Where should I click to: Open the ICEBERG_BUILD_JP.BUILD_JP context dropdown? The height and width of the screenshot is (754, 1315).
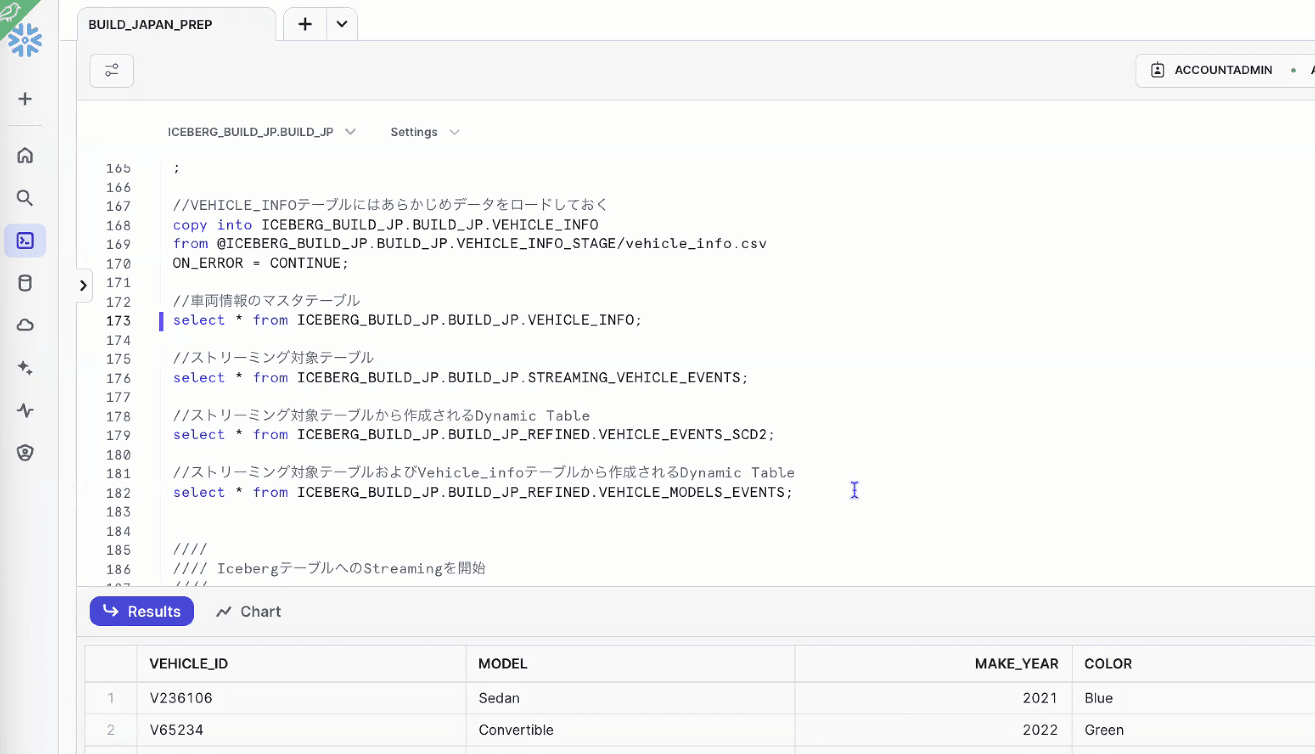[261, 132]
